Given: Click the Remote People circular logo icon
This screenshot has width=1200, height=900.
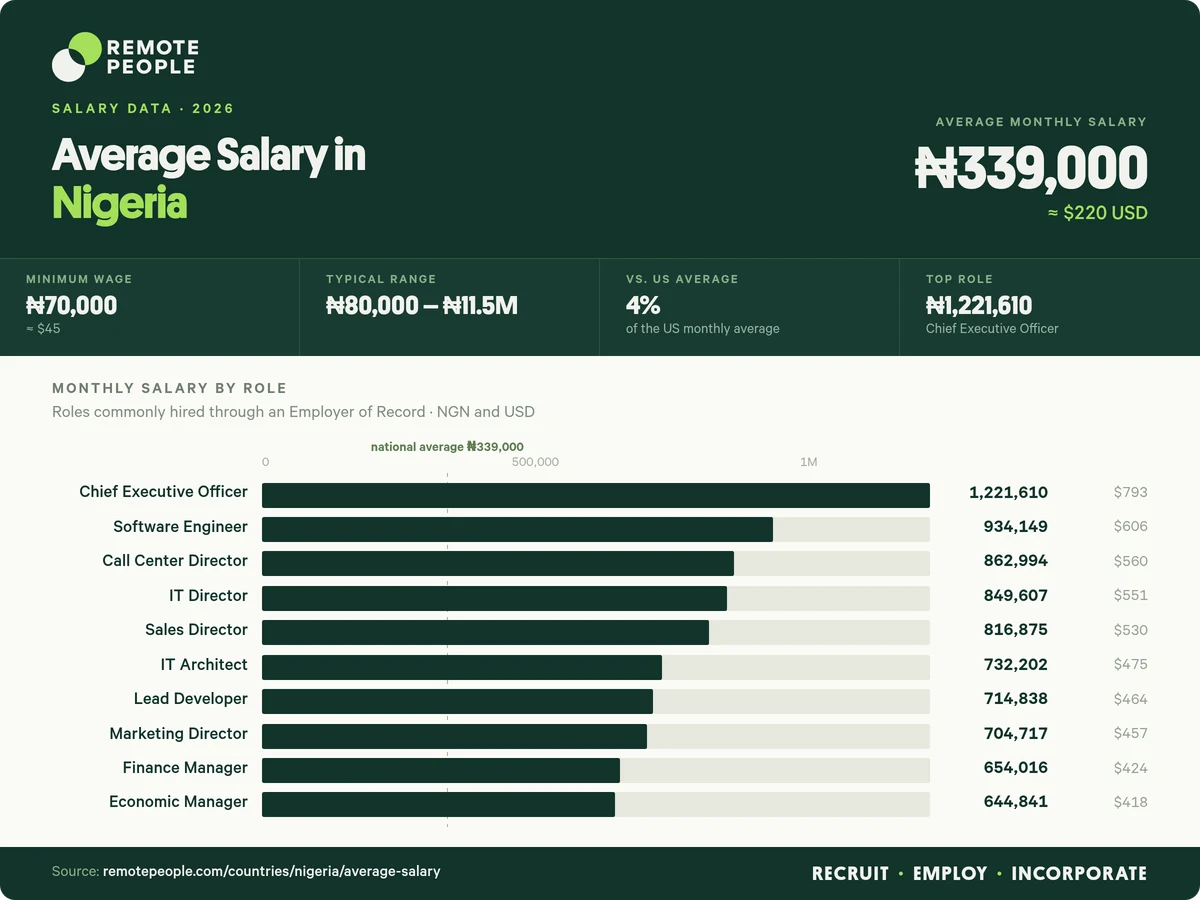Looking at the screenshot, I should click(77, 56).
